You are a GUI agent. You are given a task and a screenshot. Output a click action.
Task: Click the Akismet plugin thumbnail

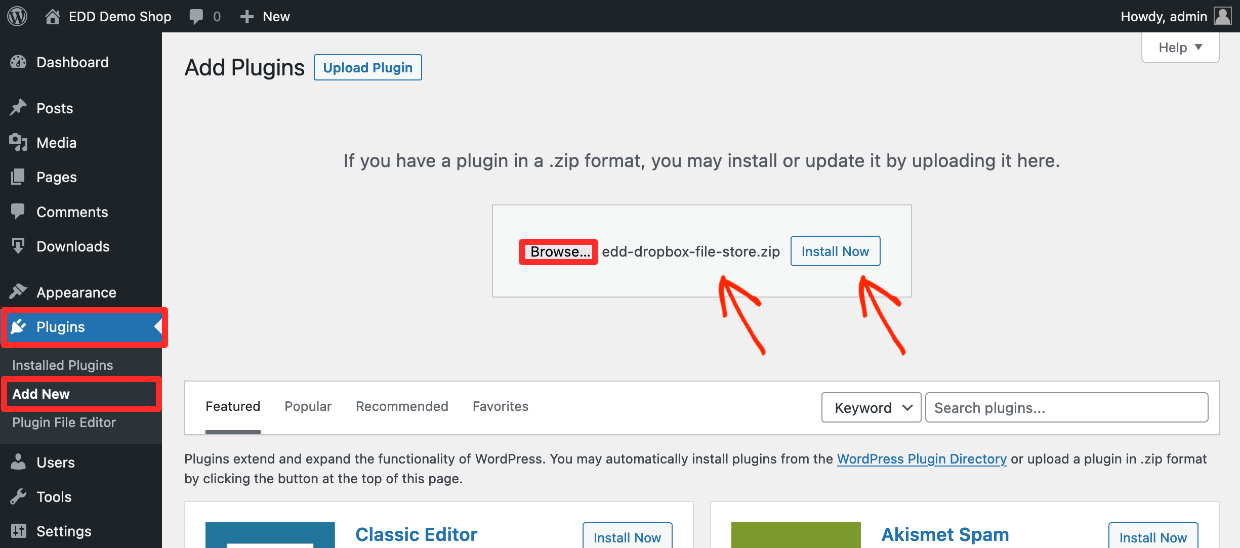[x=796, y=535]
